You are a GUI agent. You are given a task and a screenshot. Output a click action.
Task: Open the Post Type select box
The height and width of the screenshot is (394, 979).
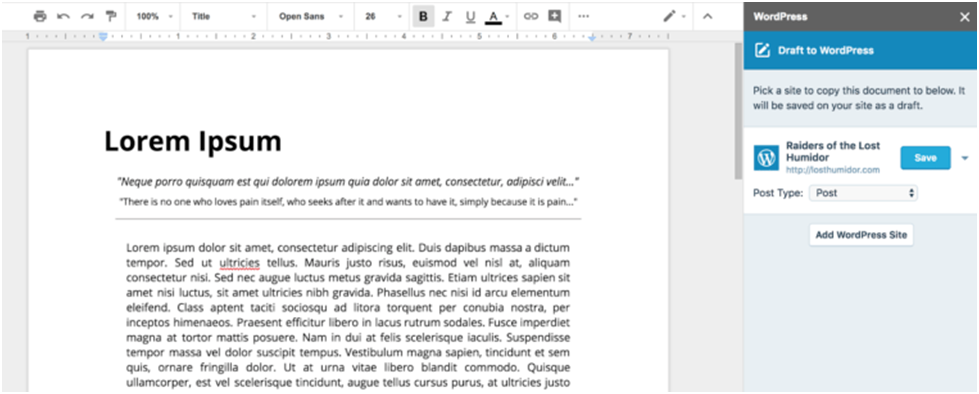pyautogui.click(x=863, y=193)
